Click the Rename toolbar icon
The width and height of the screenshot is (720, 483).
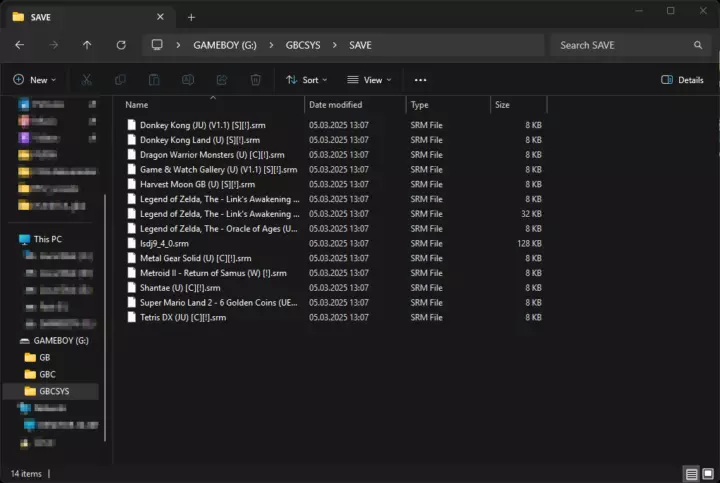pyautogui.click(x=188, y=80)
